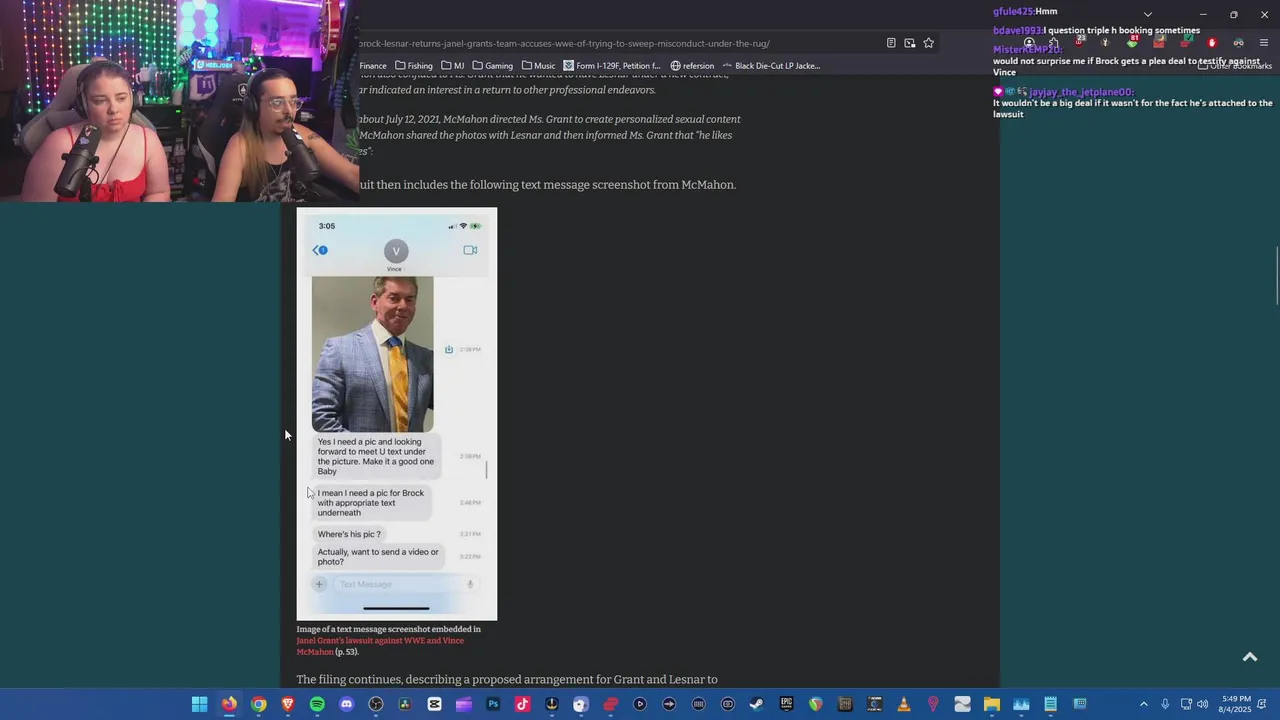1280x720 pixels.
Task: Click chat username bdave1993
Action: [1018, 31]
